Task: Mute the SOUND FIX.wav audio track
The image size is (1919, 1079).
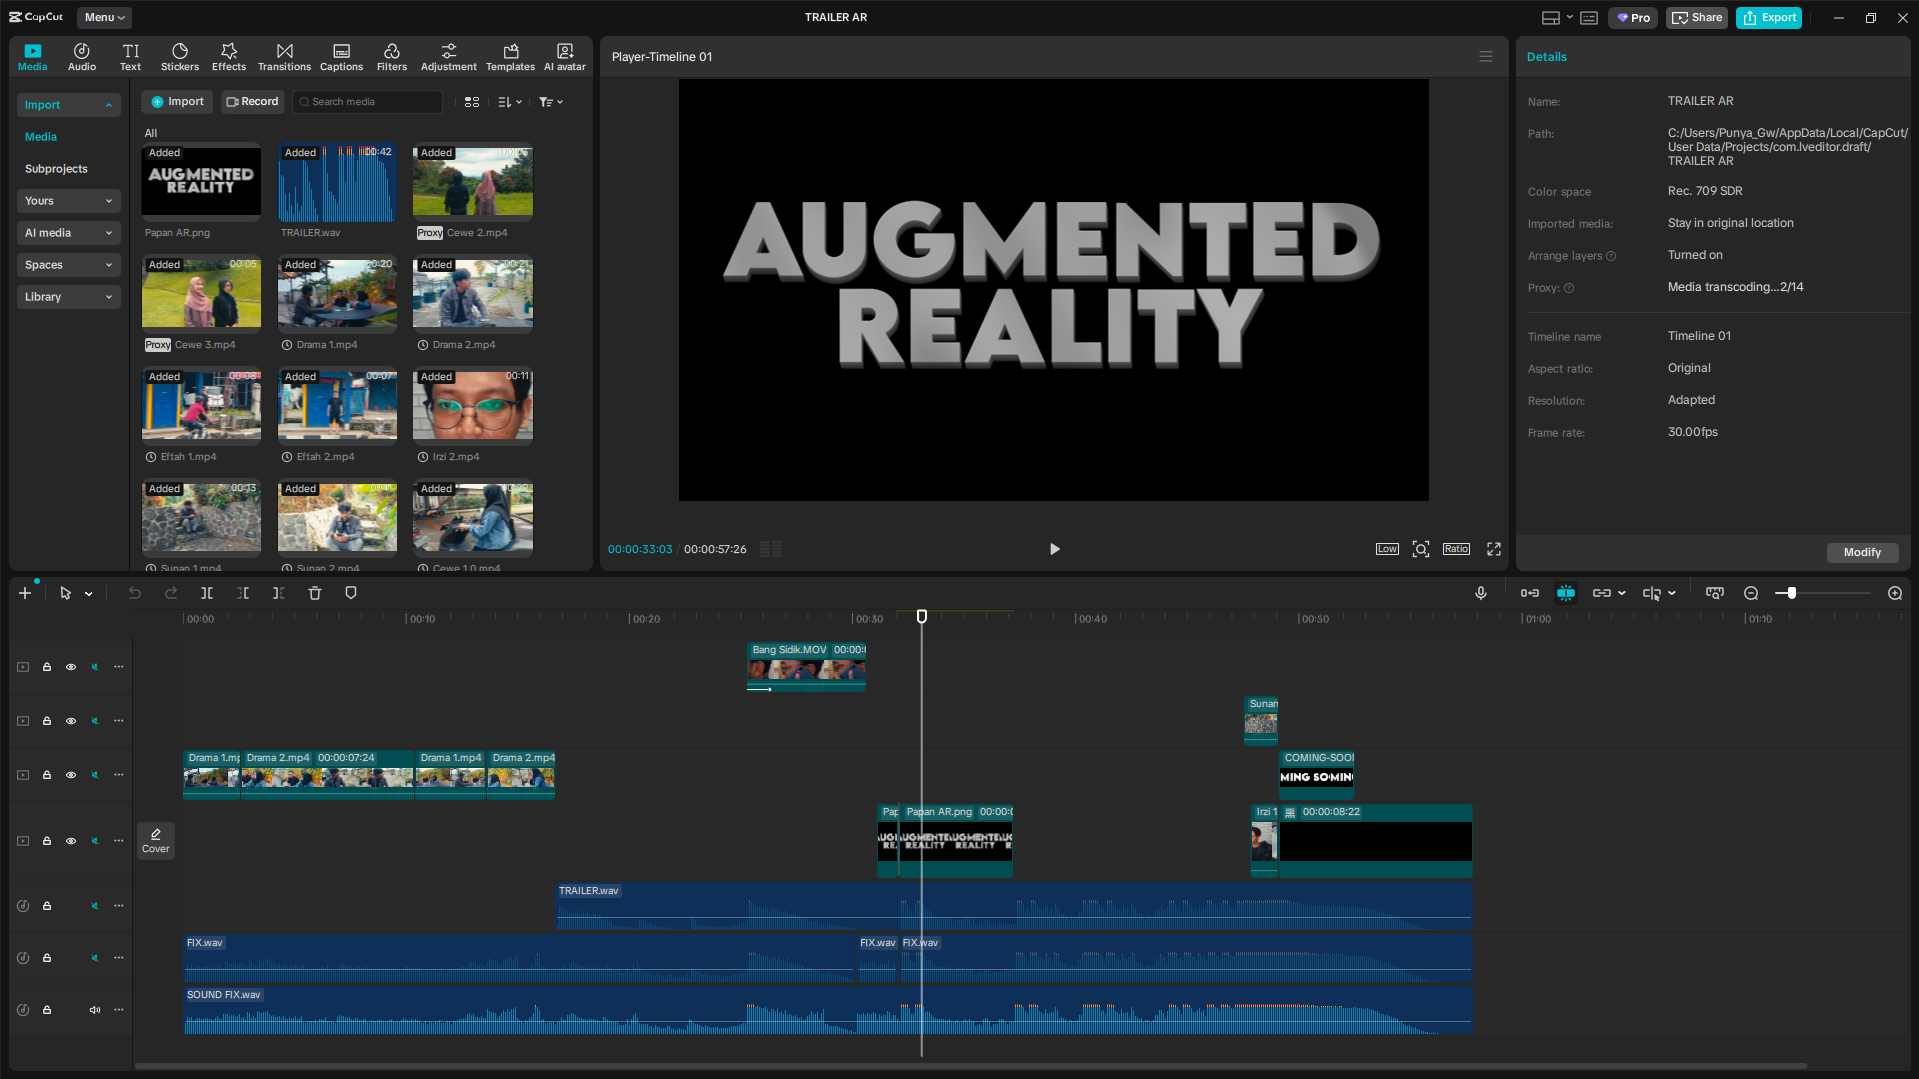Action: (x=95, y=1010)
